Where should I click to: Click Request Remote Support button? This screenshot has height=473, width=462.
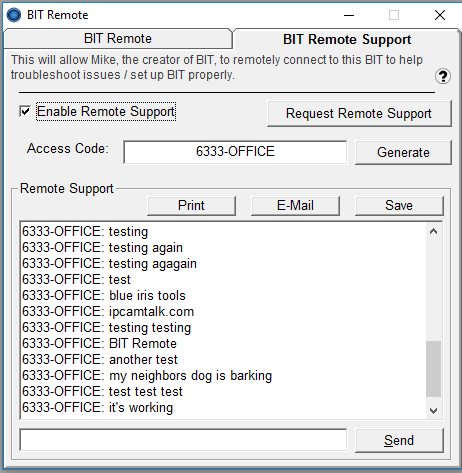point(359,113)
